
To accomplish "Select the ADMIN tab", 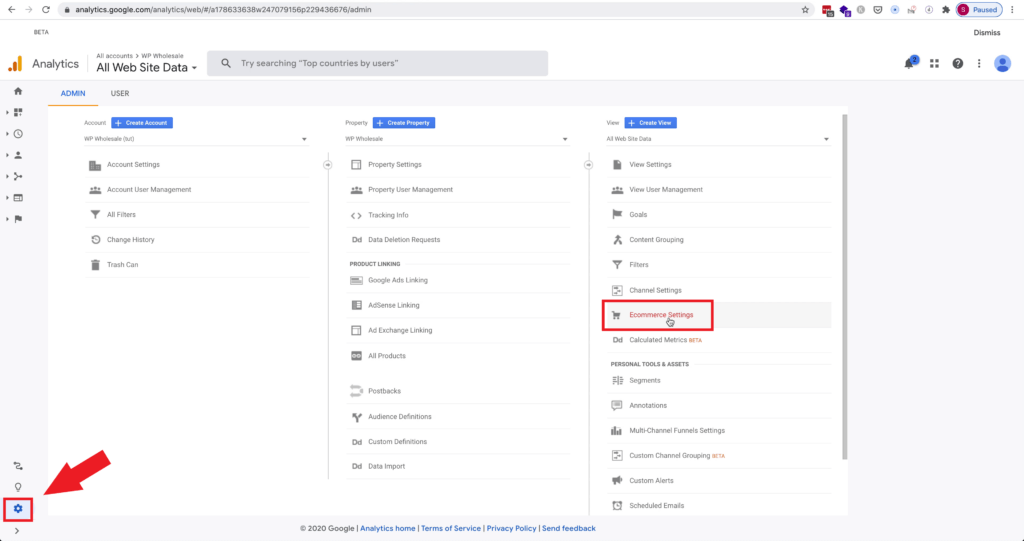I will 73,94.
